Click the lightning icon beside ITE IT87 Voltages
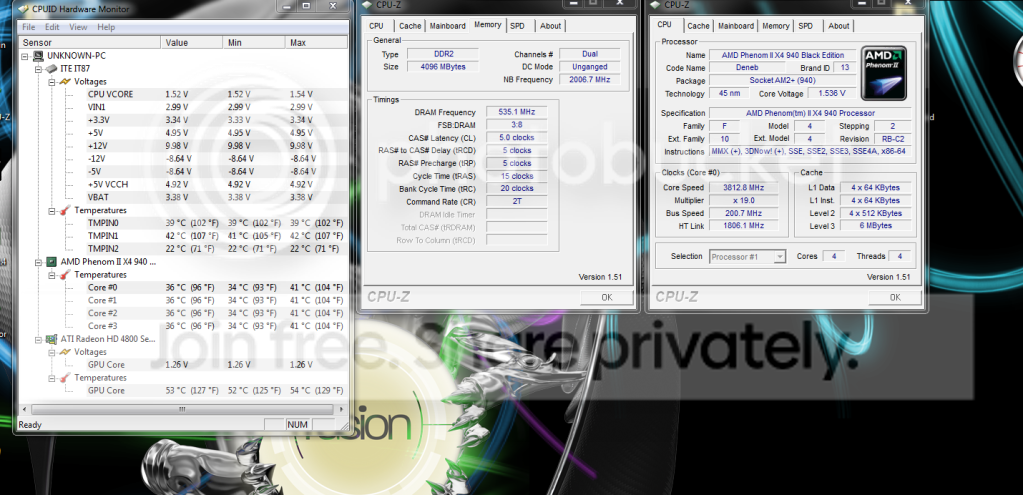 tap(65, 82)
